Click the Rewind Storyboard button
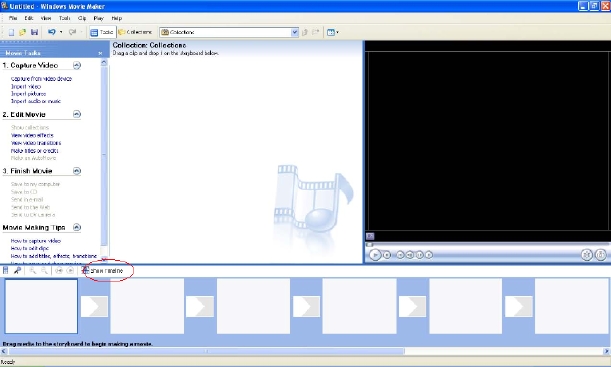The image size is (611, 367). [x=58, y=270]
